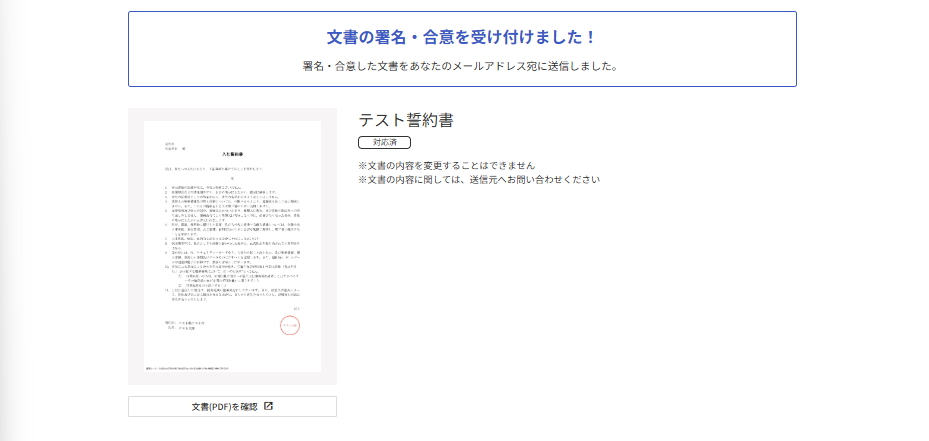Open the 文書(PDF)を確認 button

coord(232,407)
